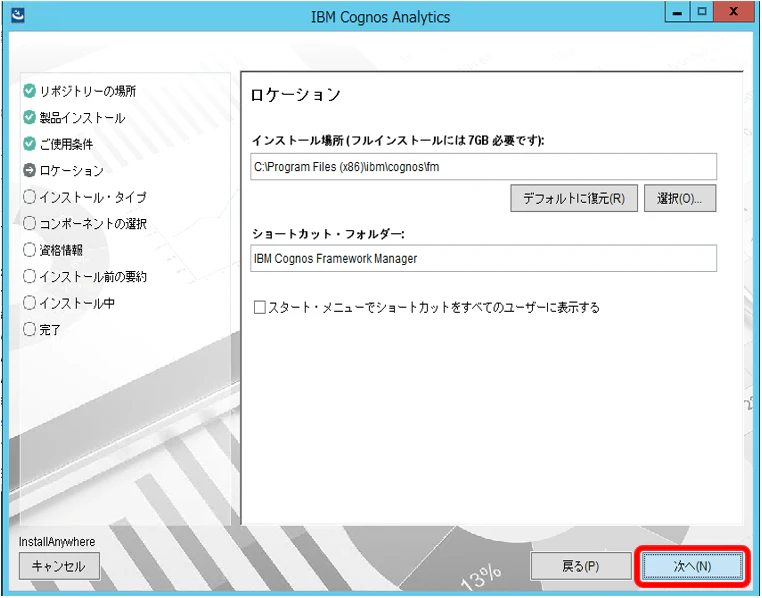Click the circle icon beside インストール中

[x=30, y=303]
